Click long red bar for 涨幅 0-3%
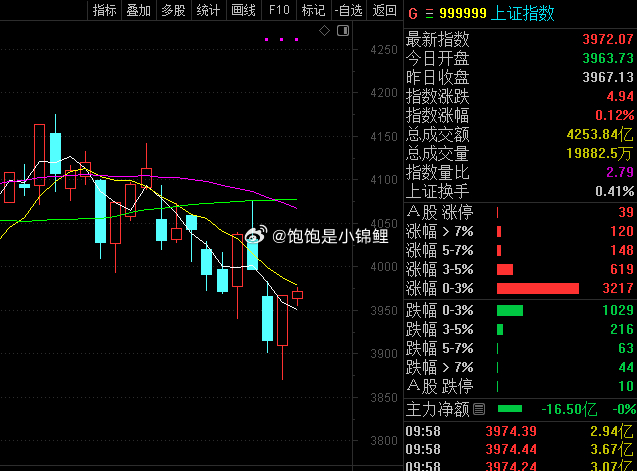 pyautogui.click(x=538, y=289)
